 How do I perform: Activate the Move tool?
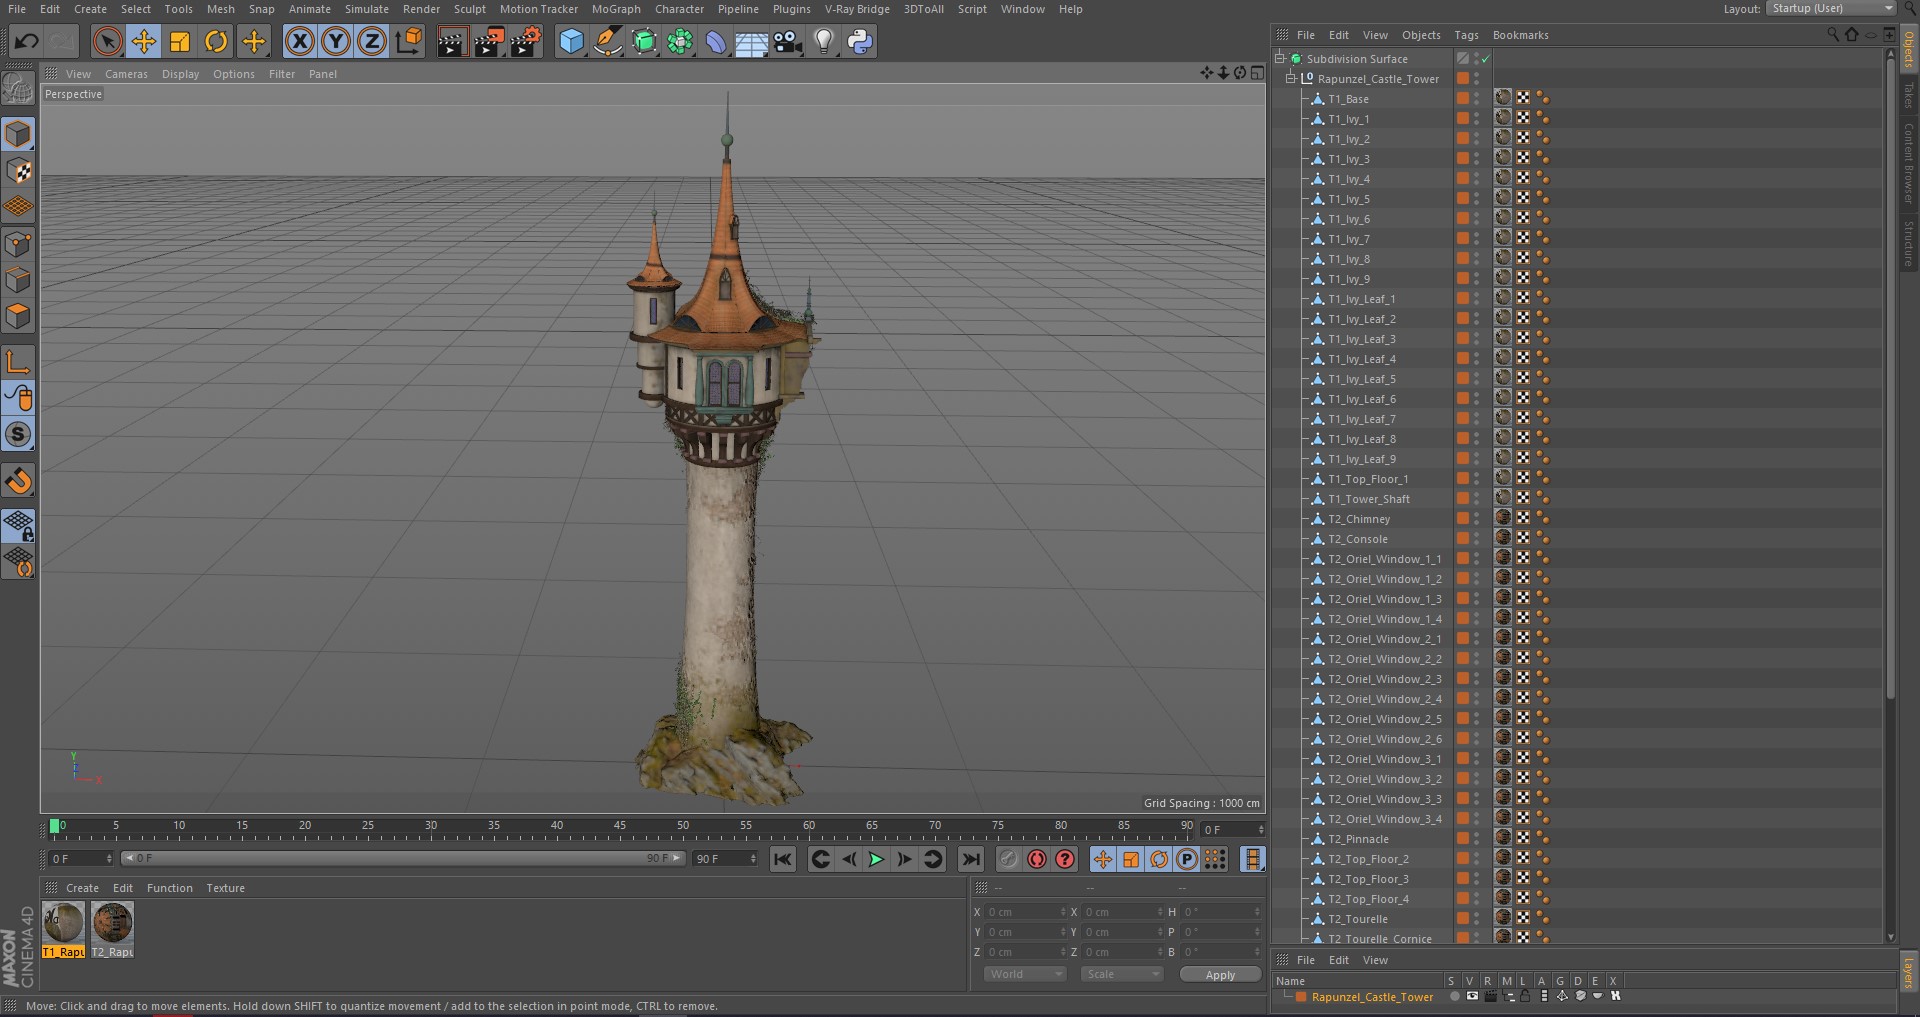point(144,41)
